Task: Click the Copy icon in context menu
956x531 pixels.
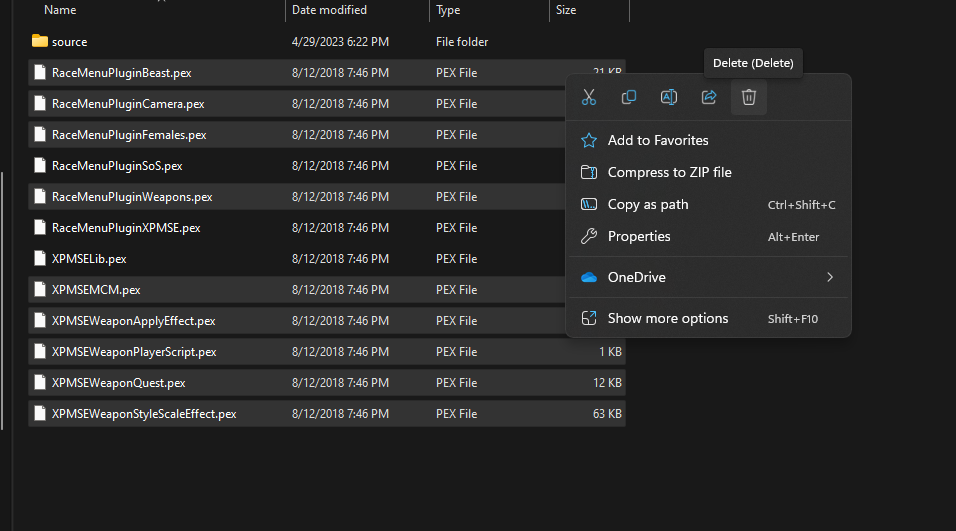Action: [x=629, y=97]
